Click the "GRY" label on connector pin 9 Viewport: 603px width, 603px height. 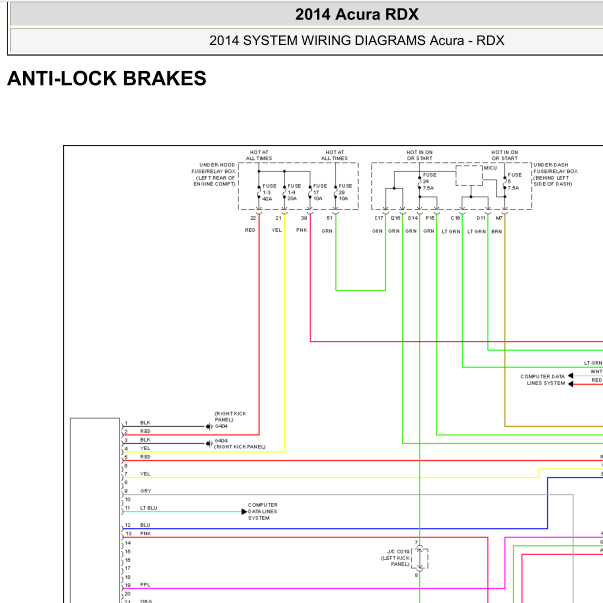[146, 491]
